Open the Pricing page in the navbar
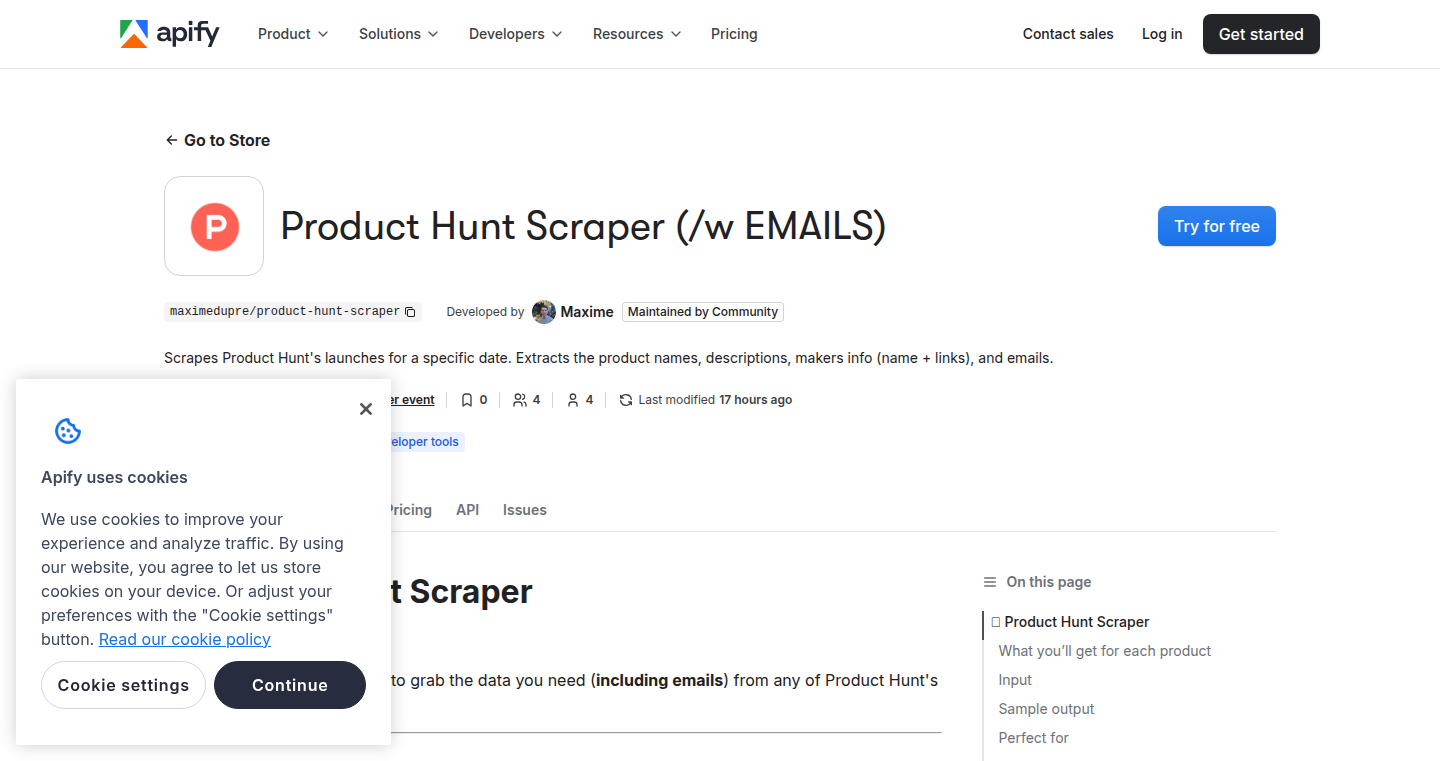Viewport: 1440px width, 761px height. click(x=734, y=34)
